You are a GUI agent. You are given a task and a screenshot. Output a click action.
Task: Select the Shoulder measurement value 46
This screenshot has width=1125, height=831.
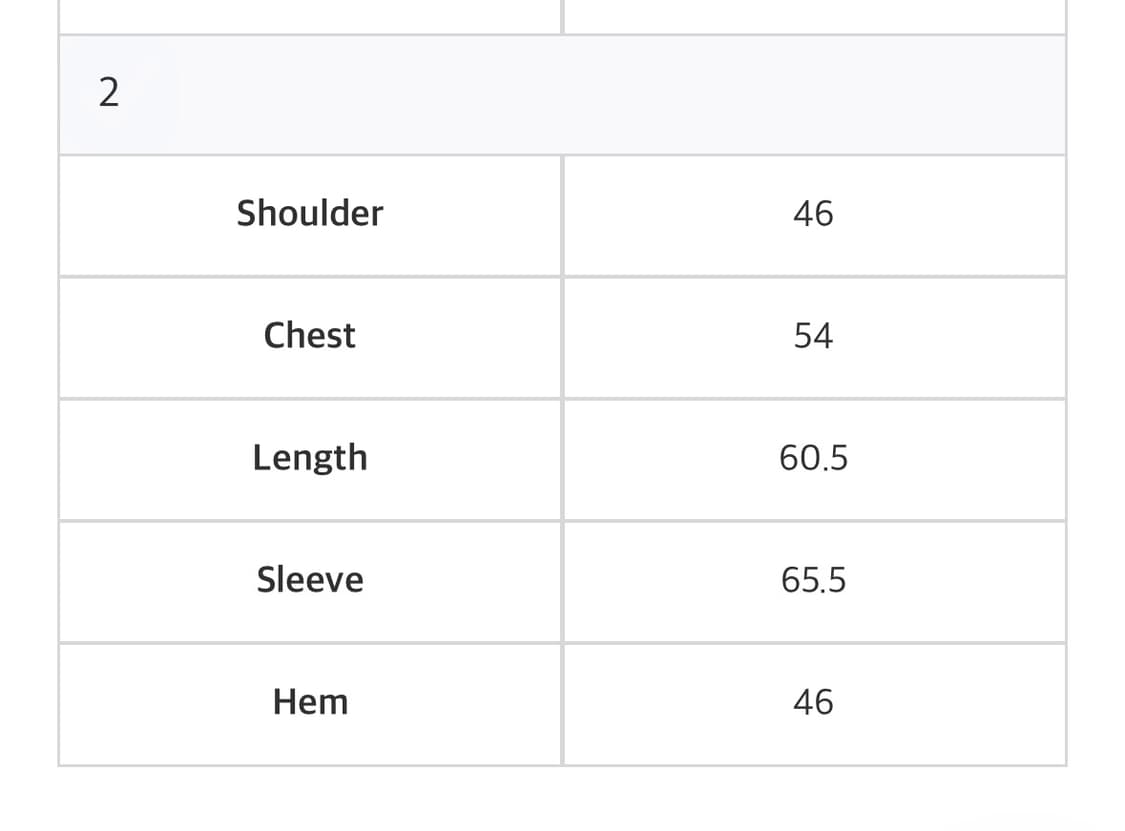[x=813, y=214]
